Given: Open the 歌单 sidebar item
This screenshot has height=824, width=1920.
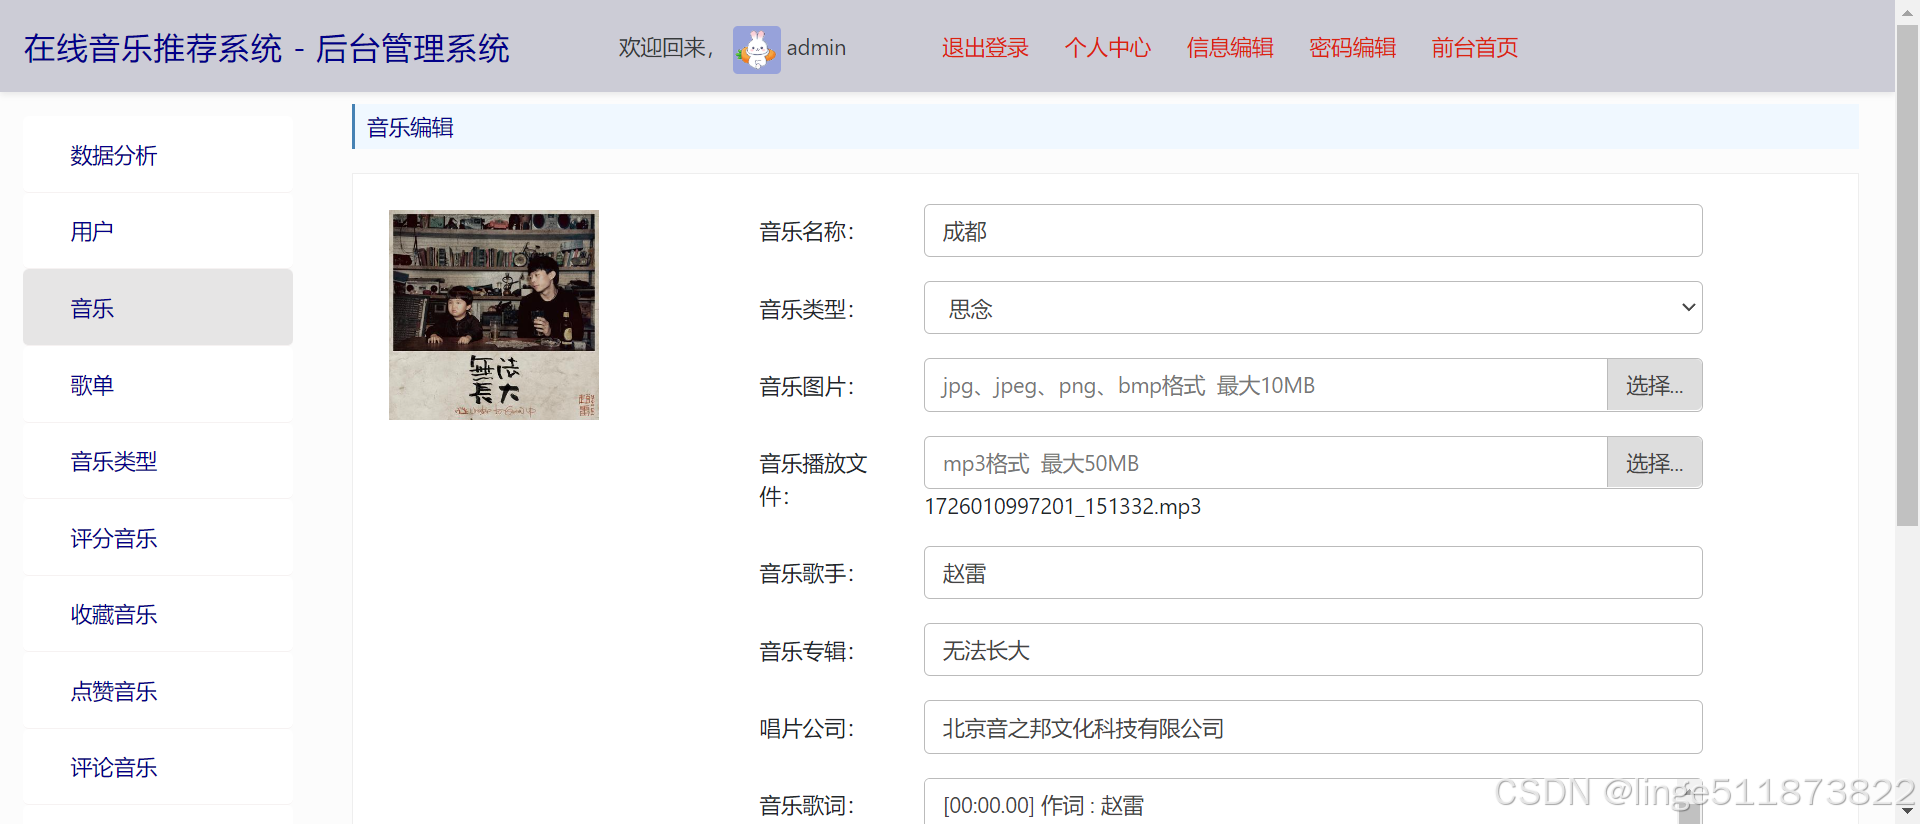Looking at the screenshot, I should pos(158,384).
